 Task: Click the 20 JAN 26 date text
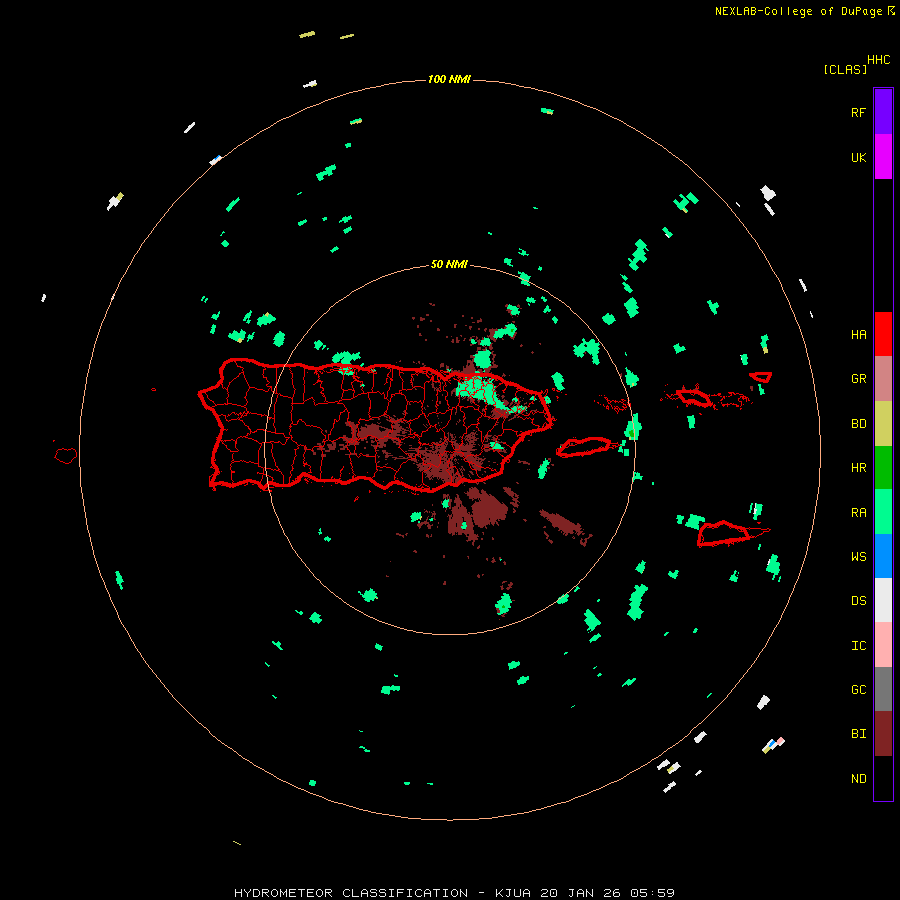(580, 893)
